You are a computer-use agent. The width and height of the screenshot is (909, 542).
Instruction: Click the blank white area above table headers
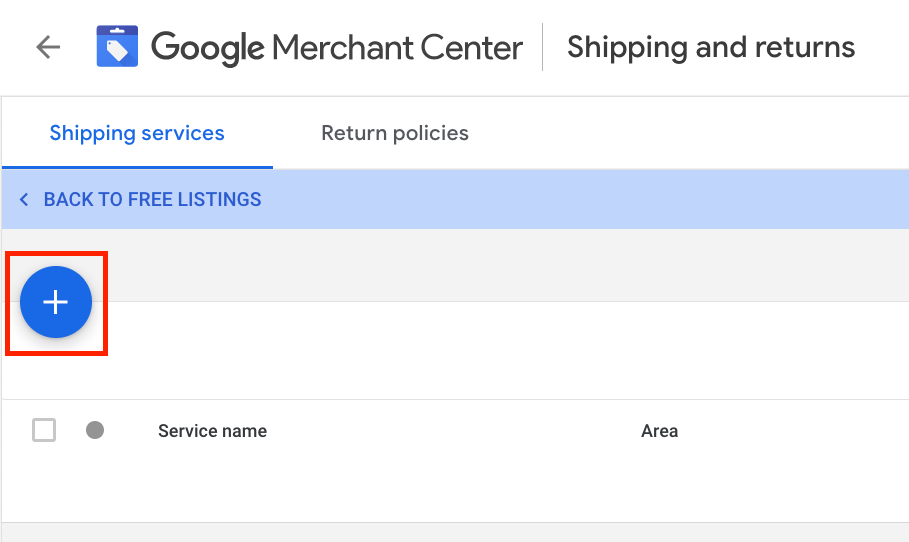click(x=500, y=350)
